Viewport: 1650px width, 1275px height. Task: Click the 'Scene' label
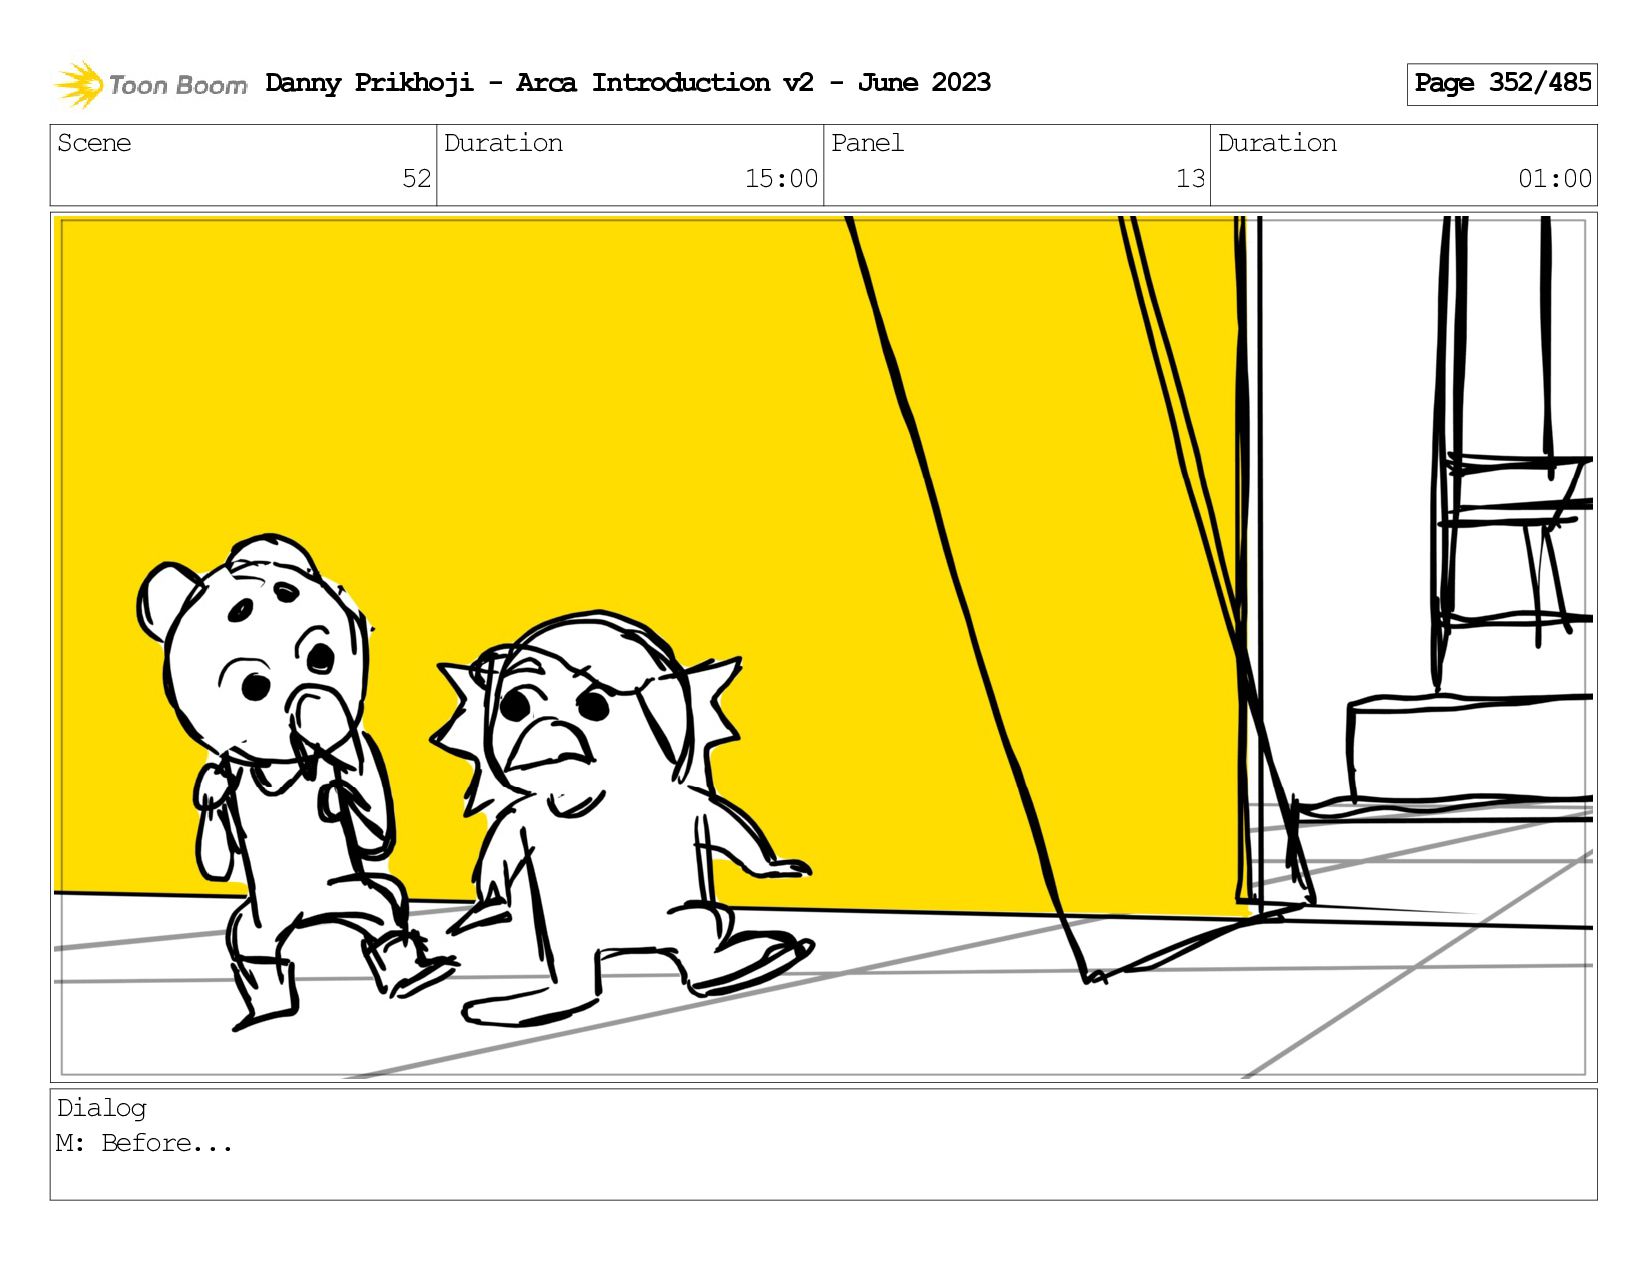click(x=94, y=143)
